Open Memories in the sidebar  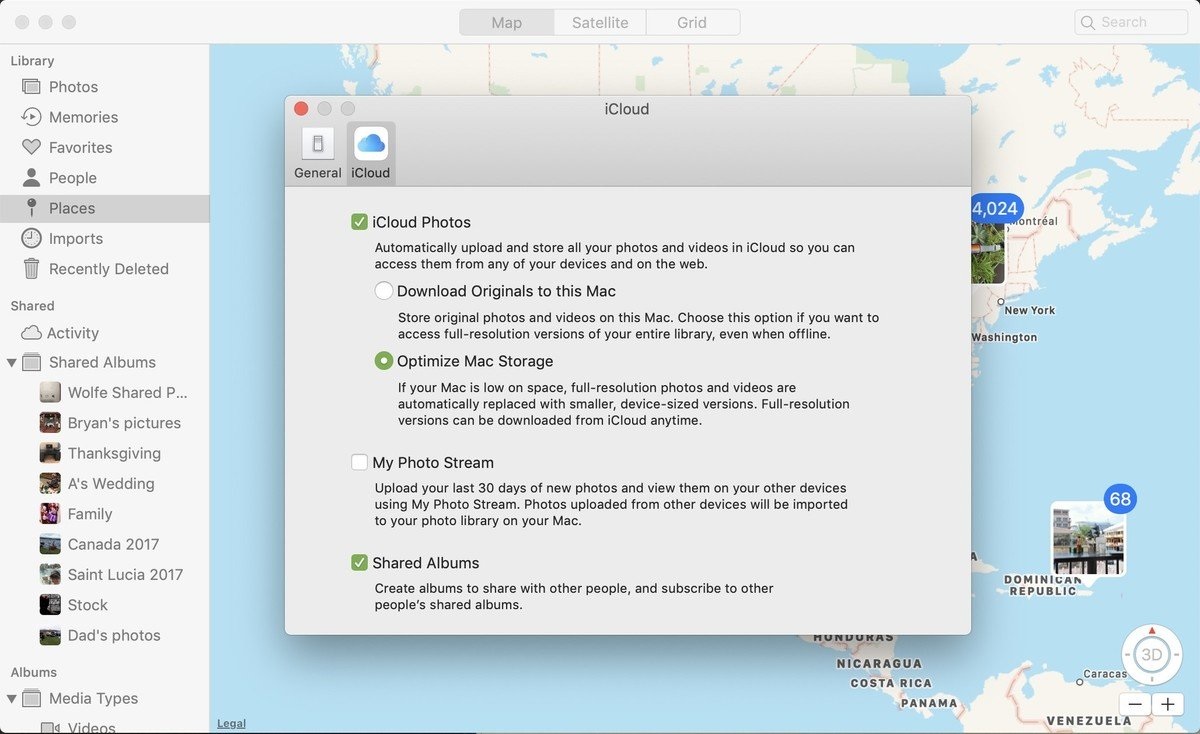83,117
